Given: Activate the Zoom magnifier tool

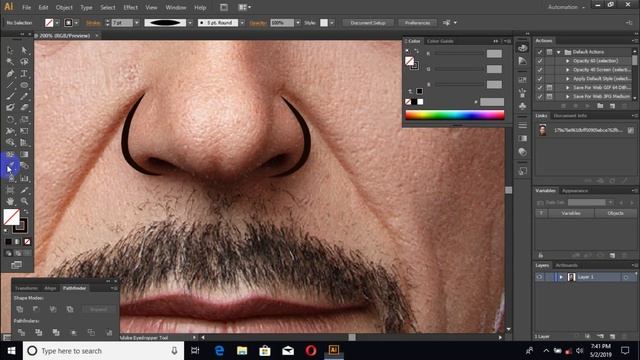Looking at the screenshot, I should [x=24, y=201].
